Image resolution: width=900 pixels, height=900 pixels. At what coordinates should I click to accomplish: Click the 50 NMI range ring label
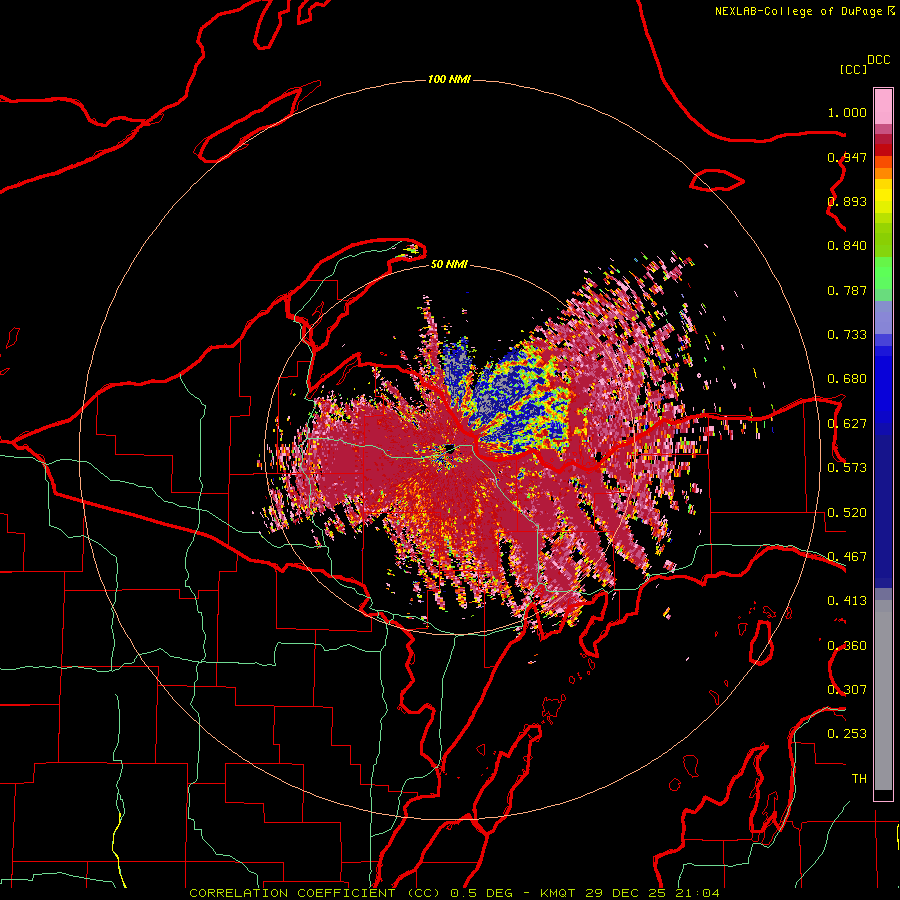(449, 264)
